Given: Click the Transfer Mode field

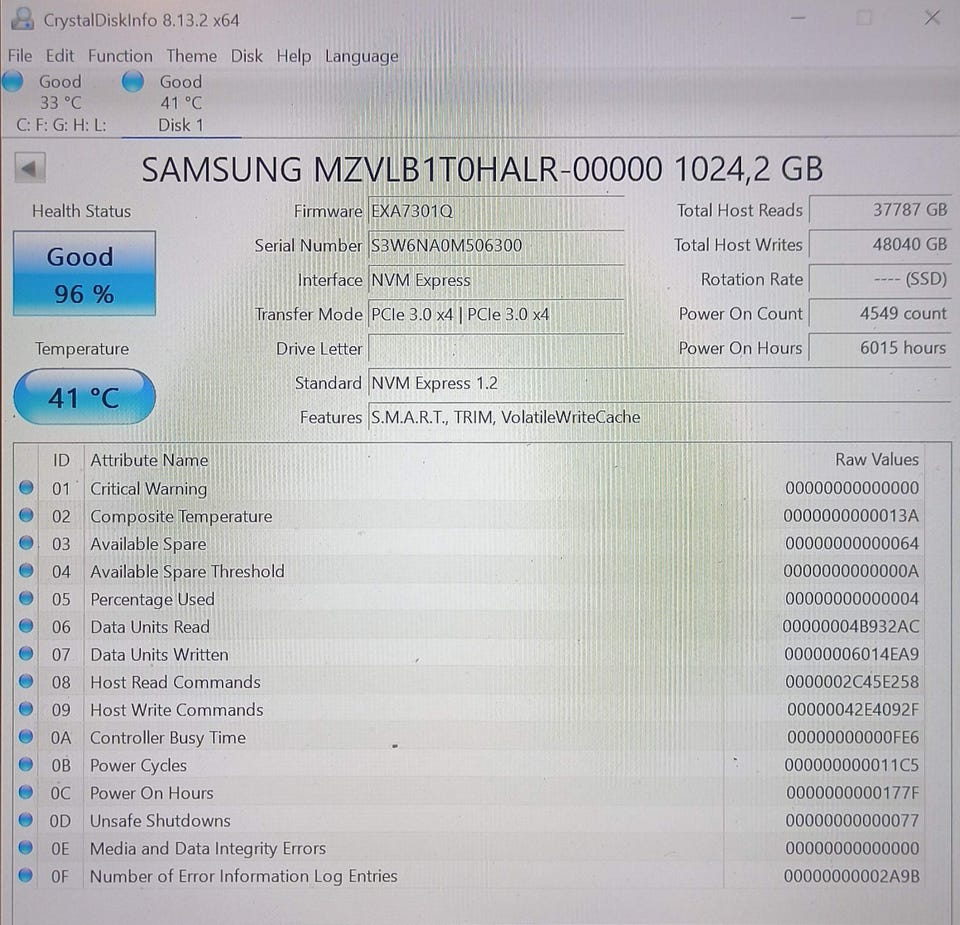Looking at the screenshot, I should point(496,314).
